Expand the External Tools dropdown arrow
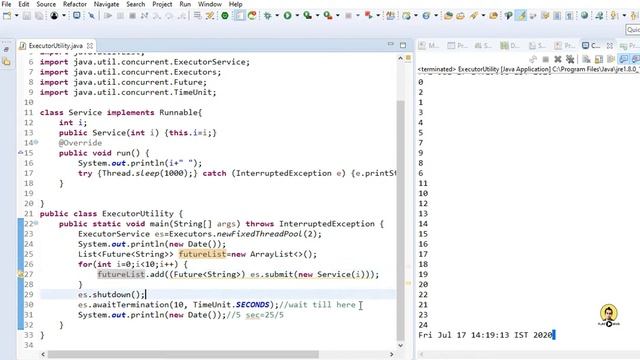 click(x=337, y=16)
